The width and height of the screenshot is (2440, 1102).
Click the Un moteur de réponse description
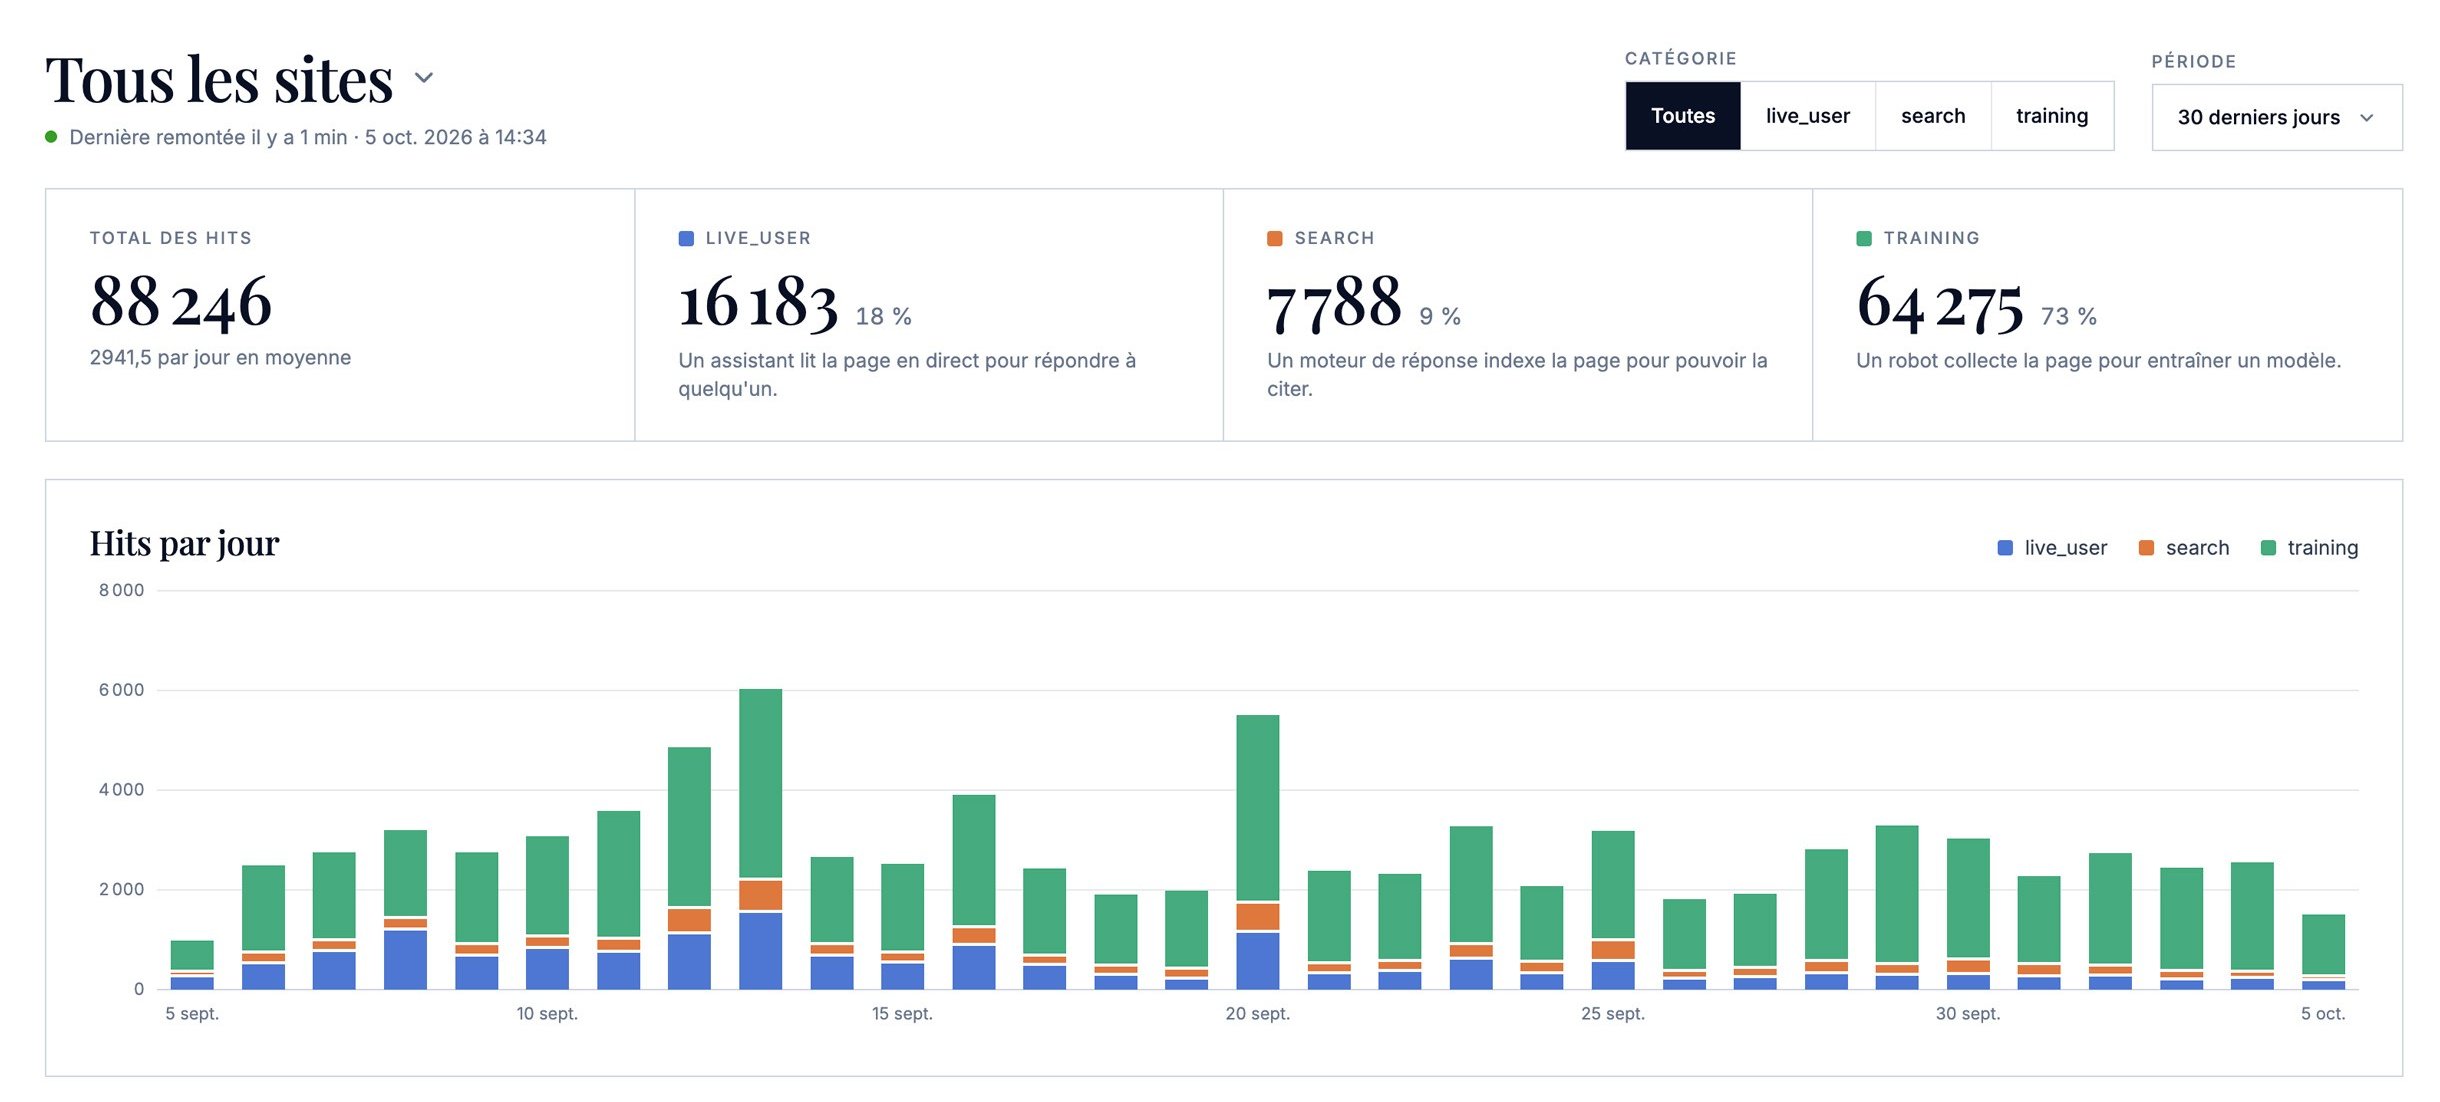pyautogui.click(x=1517, y=374)
